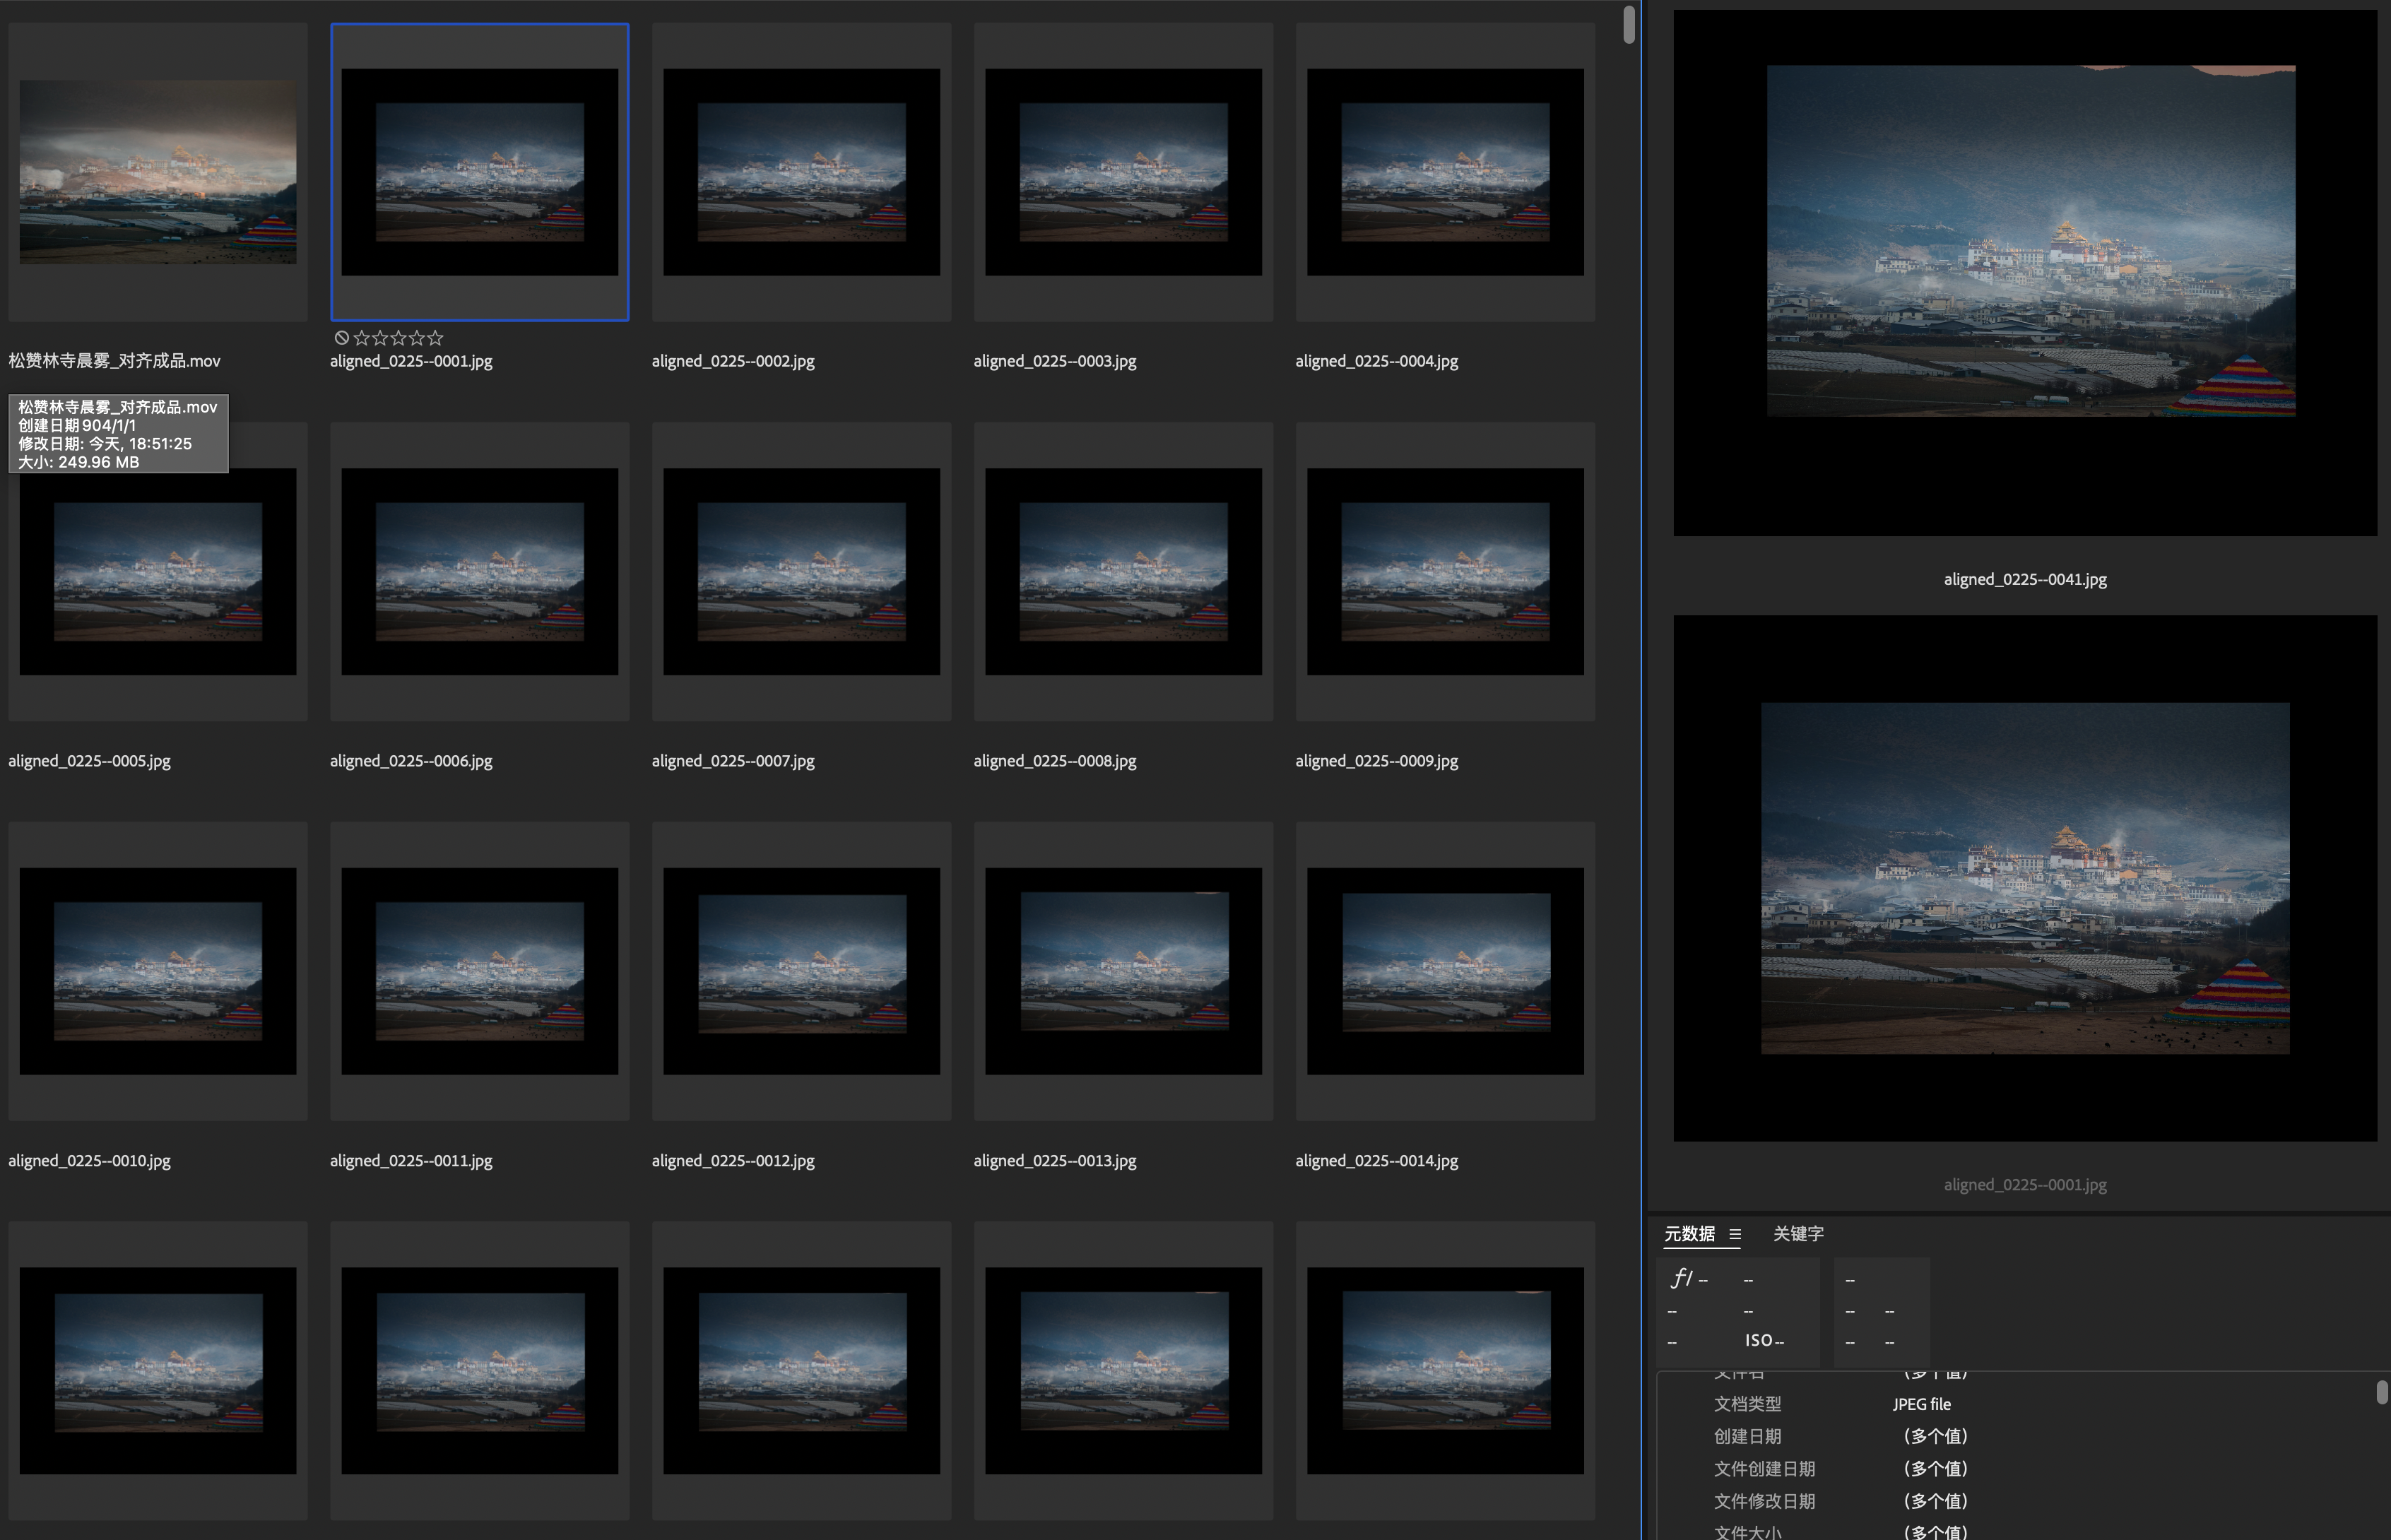Click the aligned_0225--0041.jpg caption under preview
2391x1540 pixels.
pyautogui.click(x=2025, y=579)
